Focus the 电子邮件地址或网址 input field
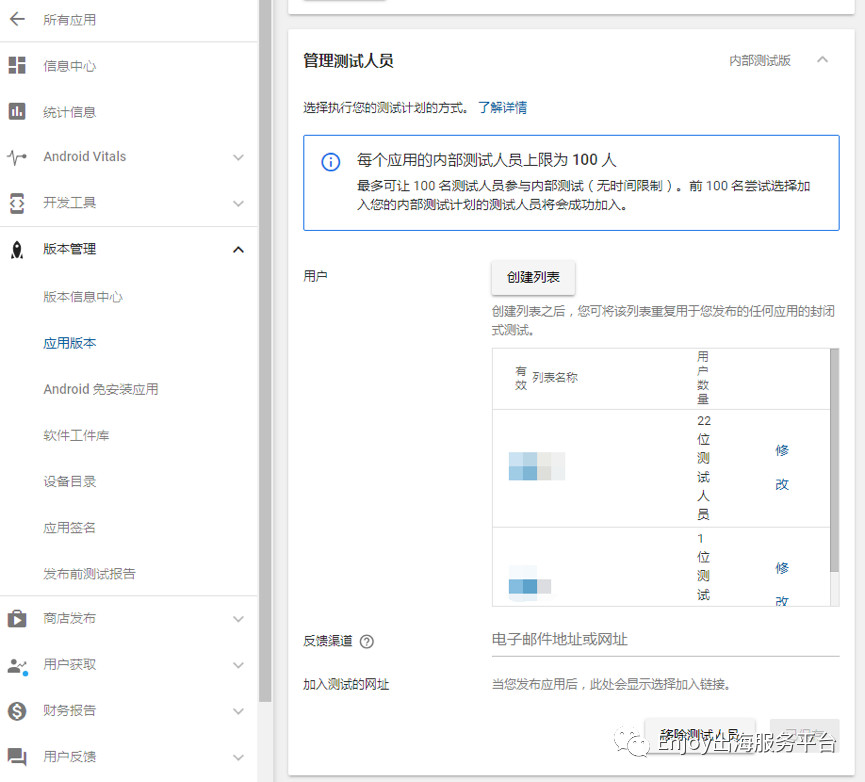 [665, 640]
